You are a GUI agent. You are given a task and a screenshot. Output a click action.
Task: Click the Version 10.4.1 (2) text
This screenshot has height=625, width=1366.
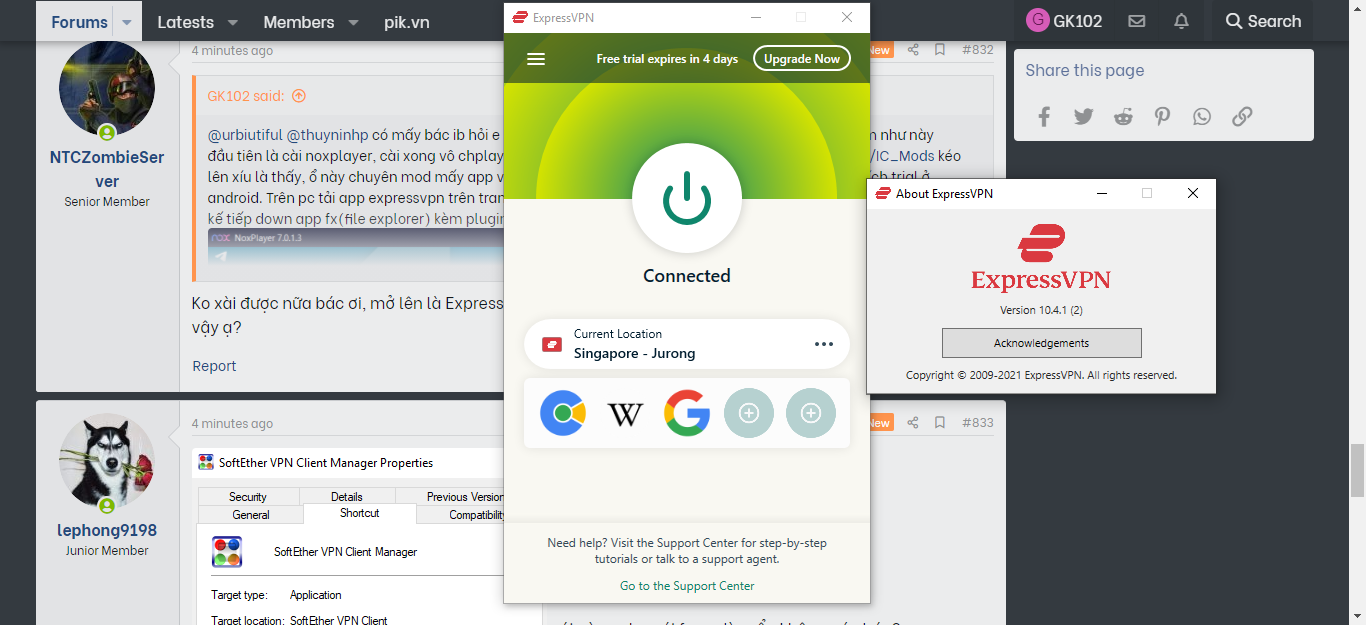tap(1041, 310)
